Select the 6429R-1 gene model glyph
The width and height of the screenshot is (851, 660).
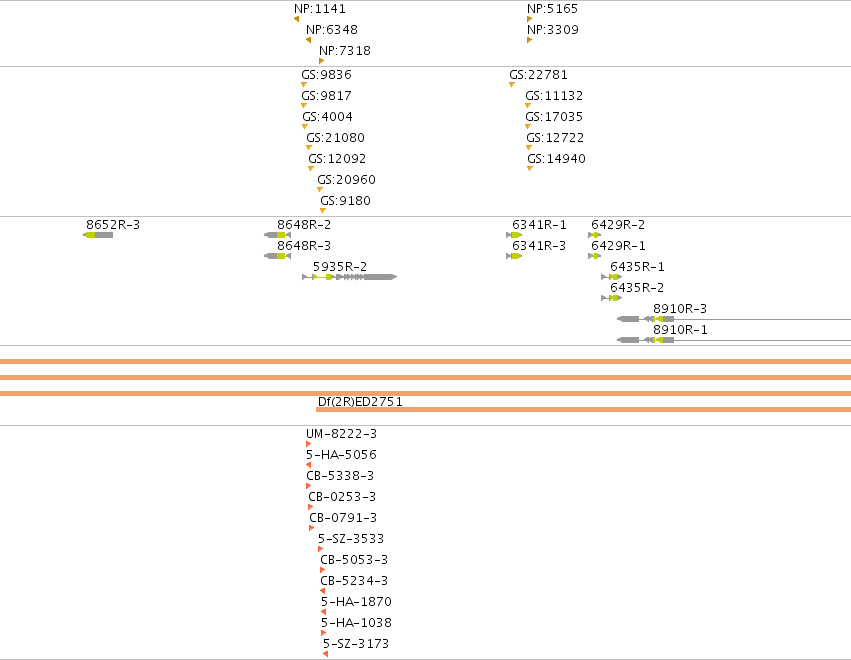[594, 256]
